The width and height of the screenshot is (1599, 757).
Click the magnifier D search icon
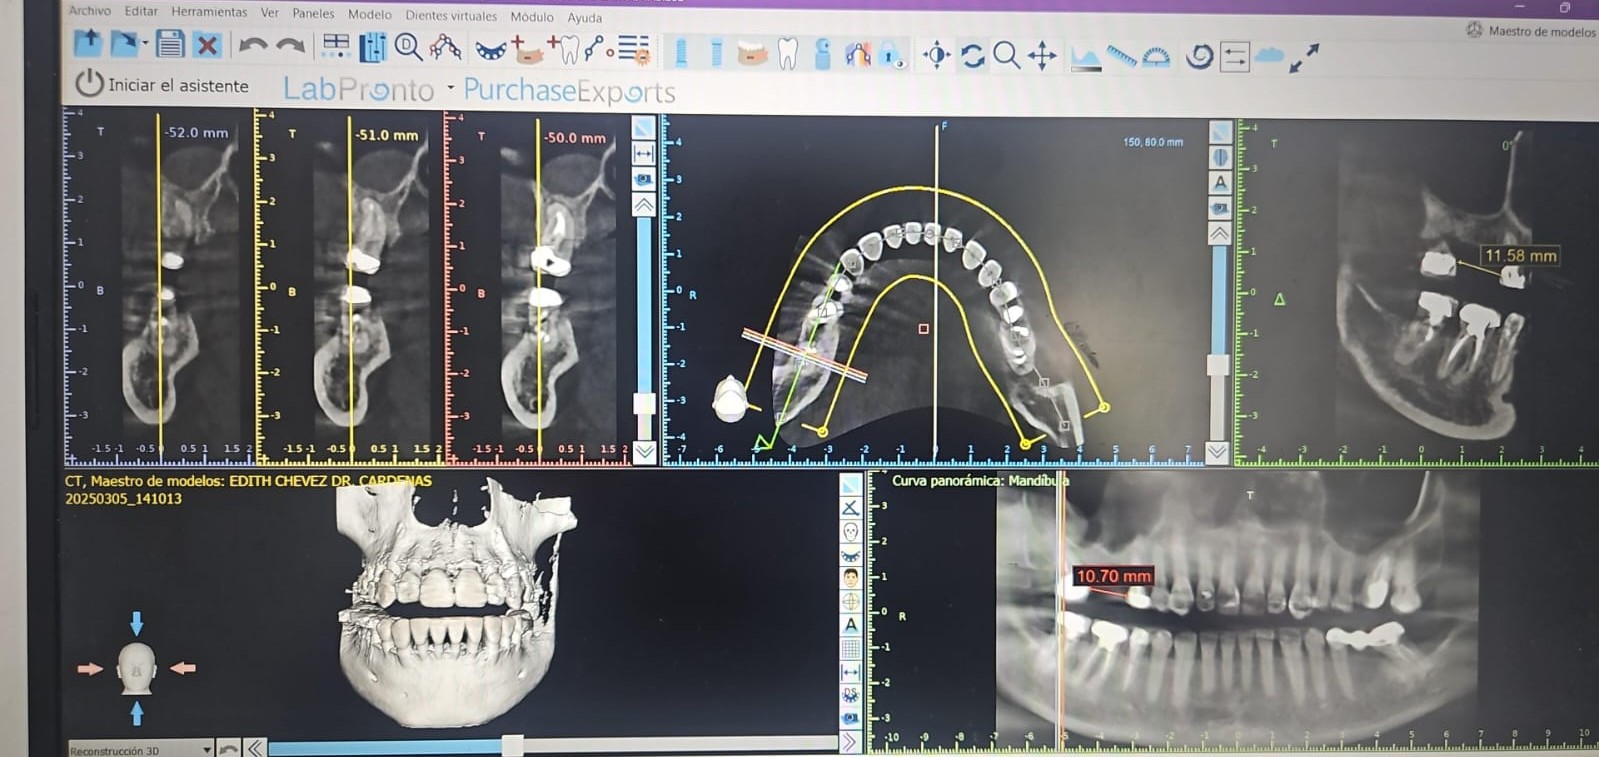(408, 46)
